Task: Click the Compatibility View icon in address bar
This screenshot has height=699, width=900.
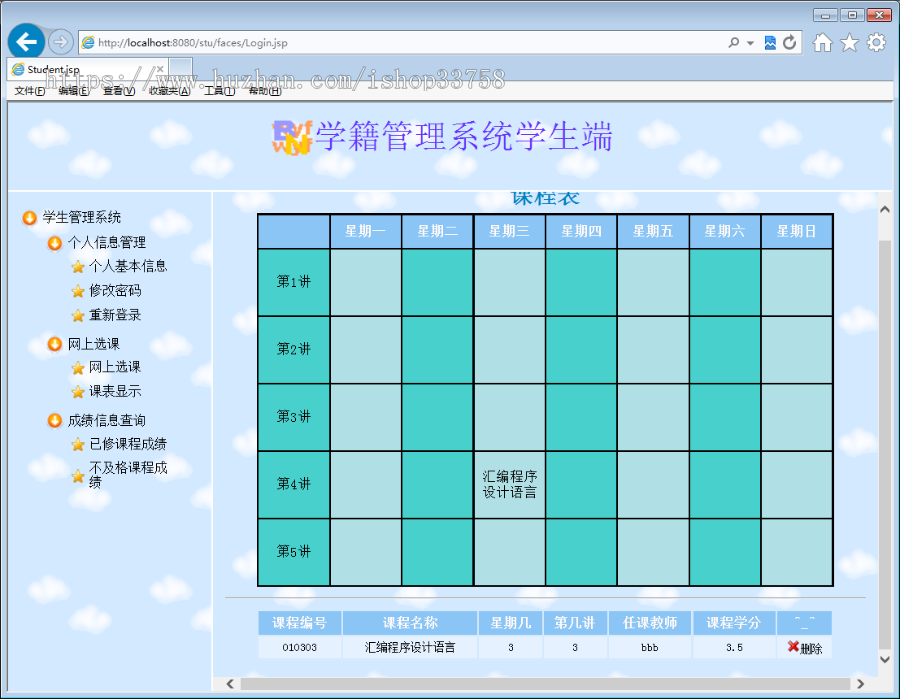Action: coord(771,42)
